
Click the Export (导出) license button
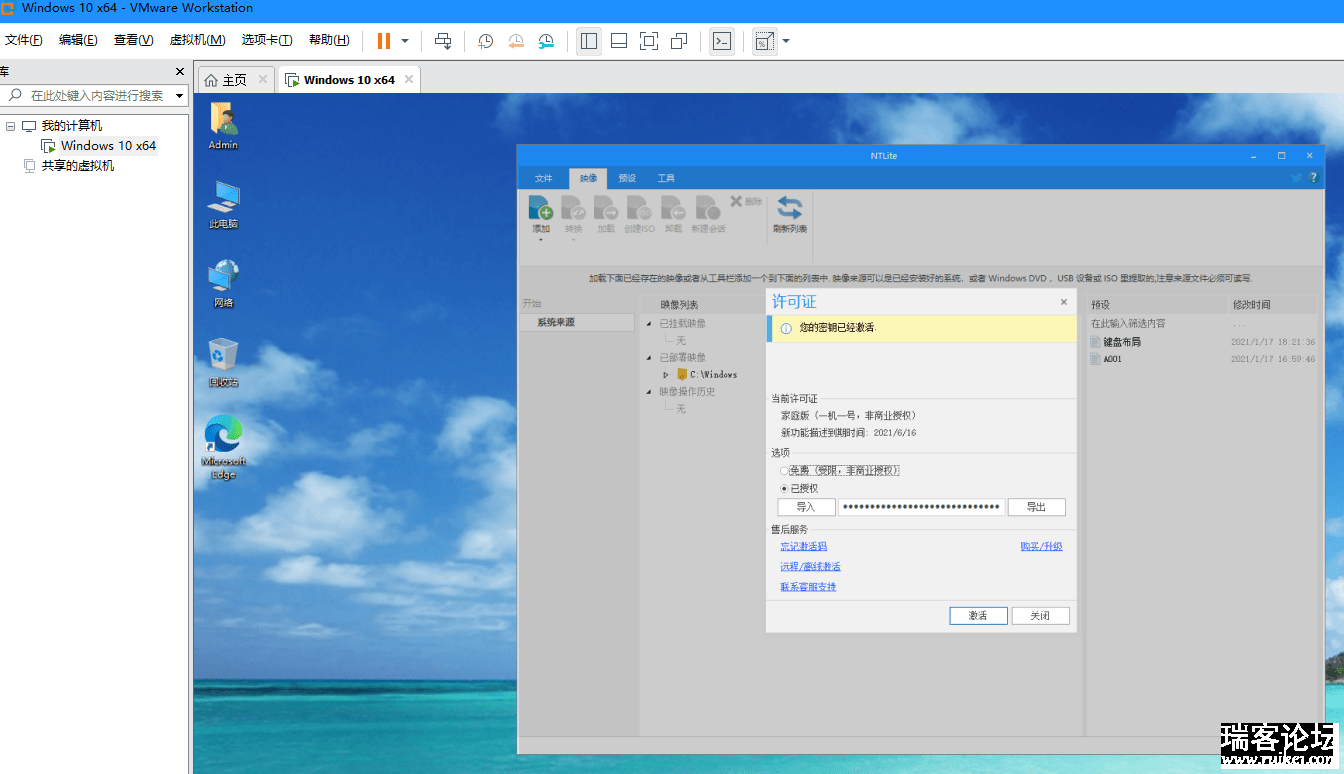1036,507
